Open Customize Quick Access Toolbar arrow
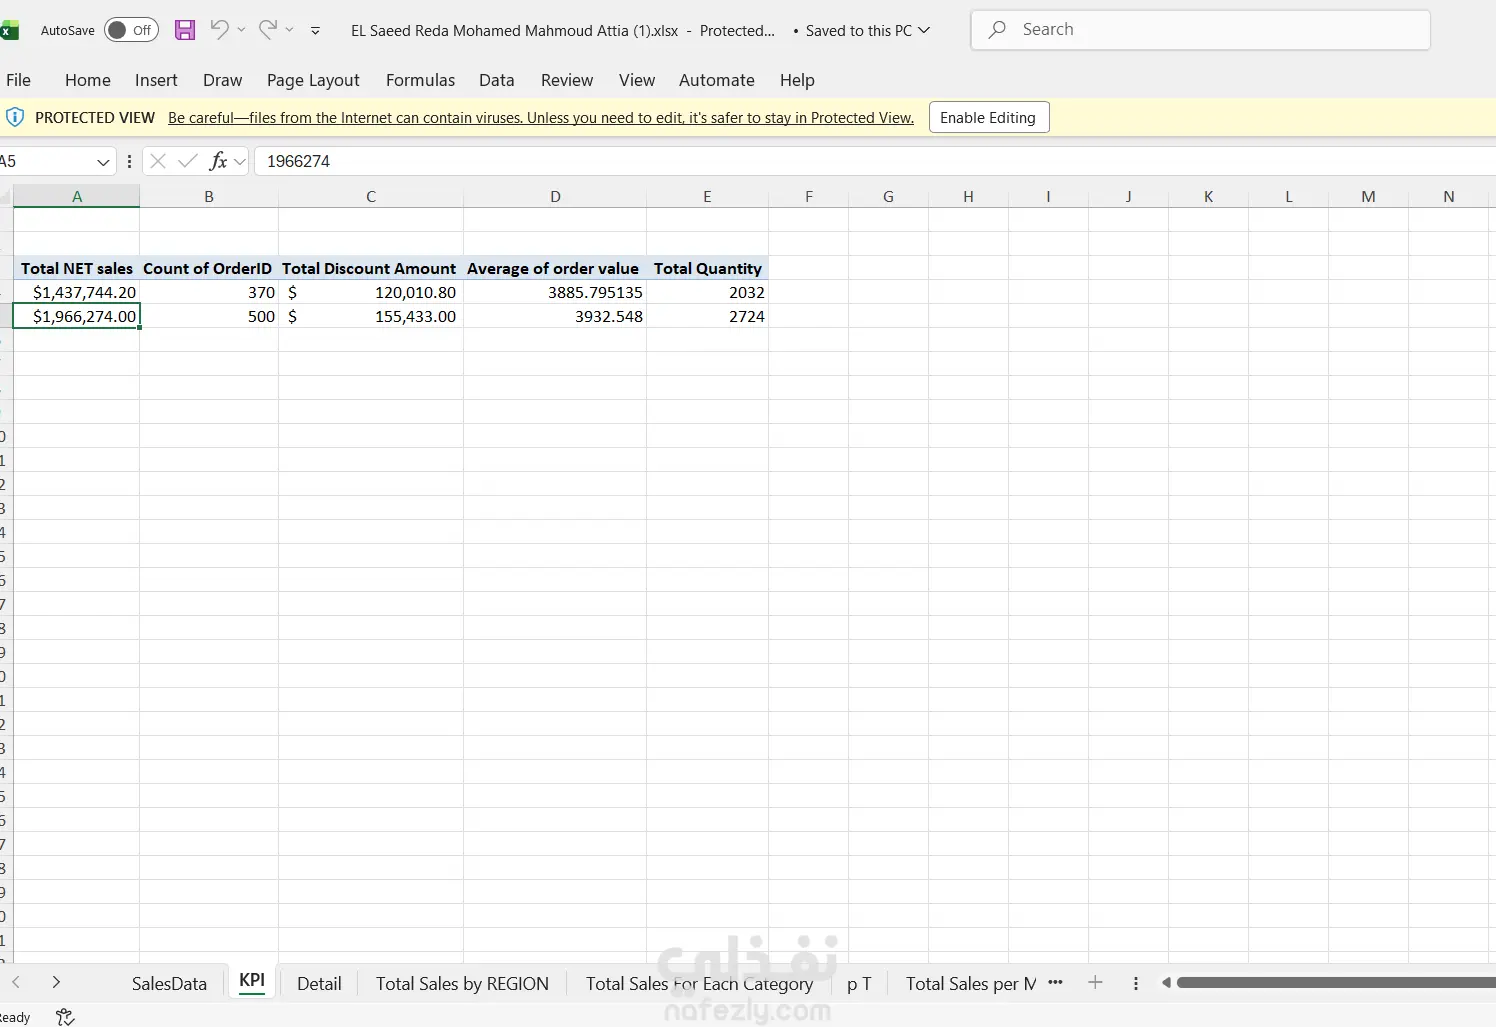 pos(315,31)
